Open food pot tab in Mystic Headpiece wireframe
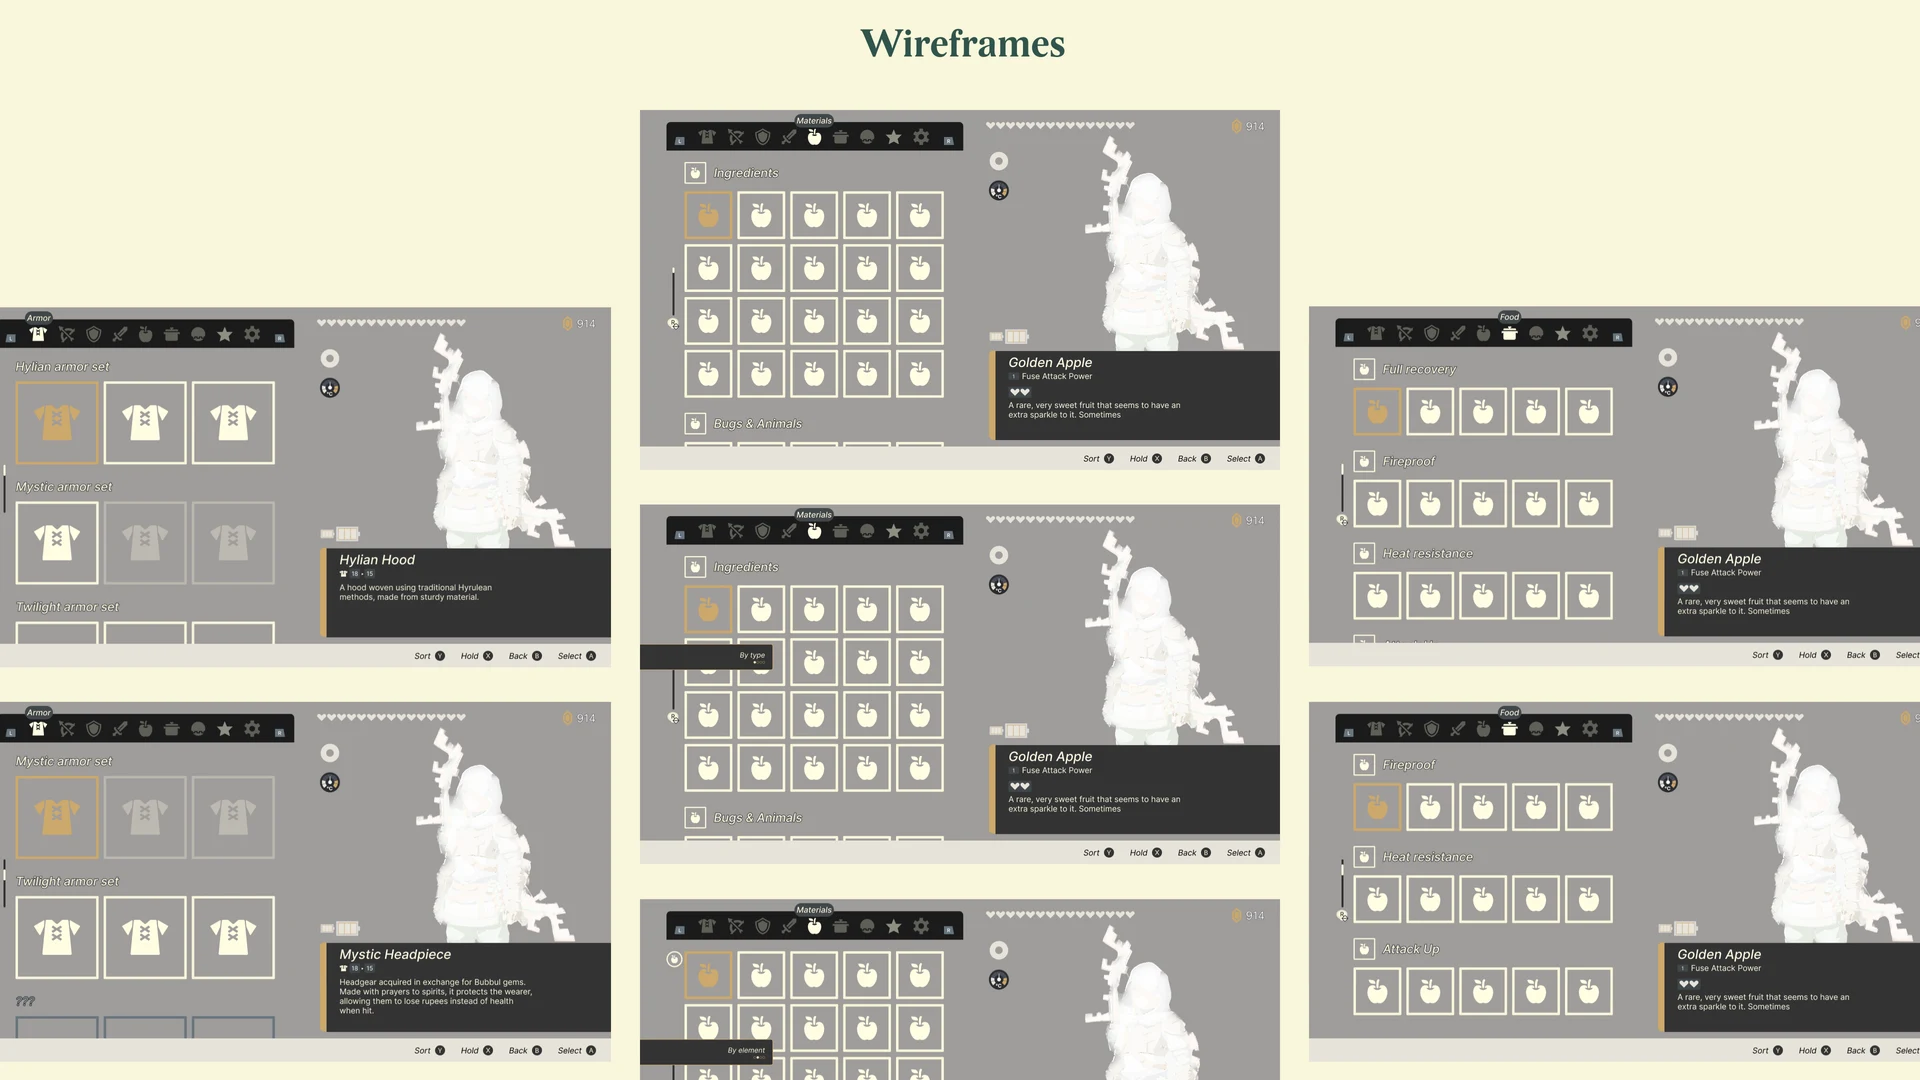1920x1080 pixels. pos(172,730)
